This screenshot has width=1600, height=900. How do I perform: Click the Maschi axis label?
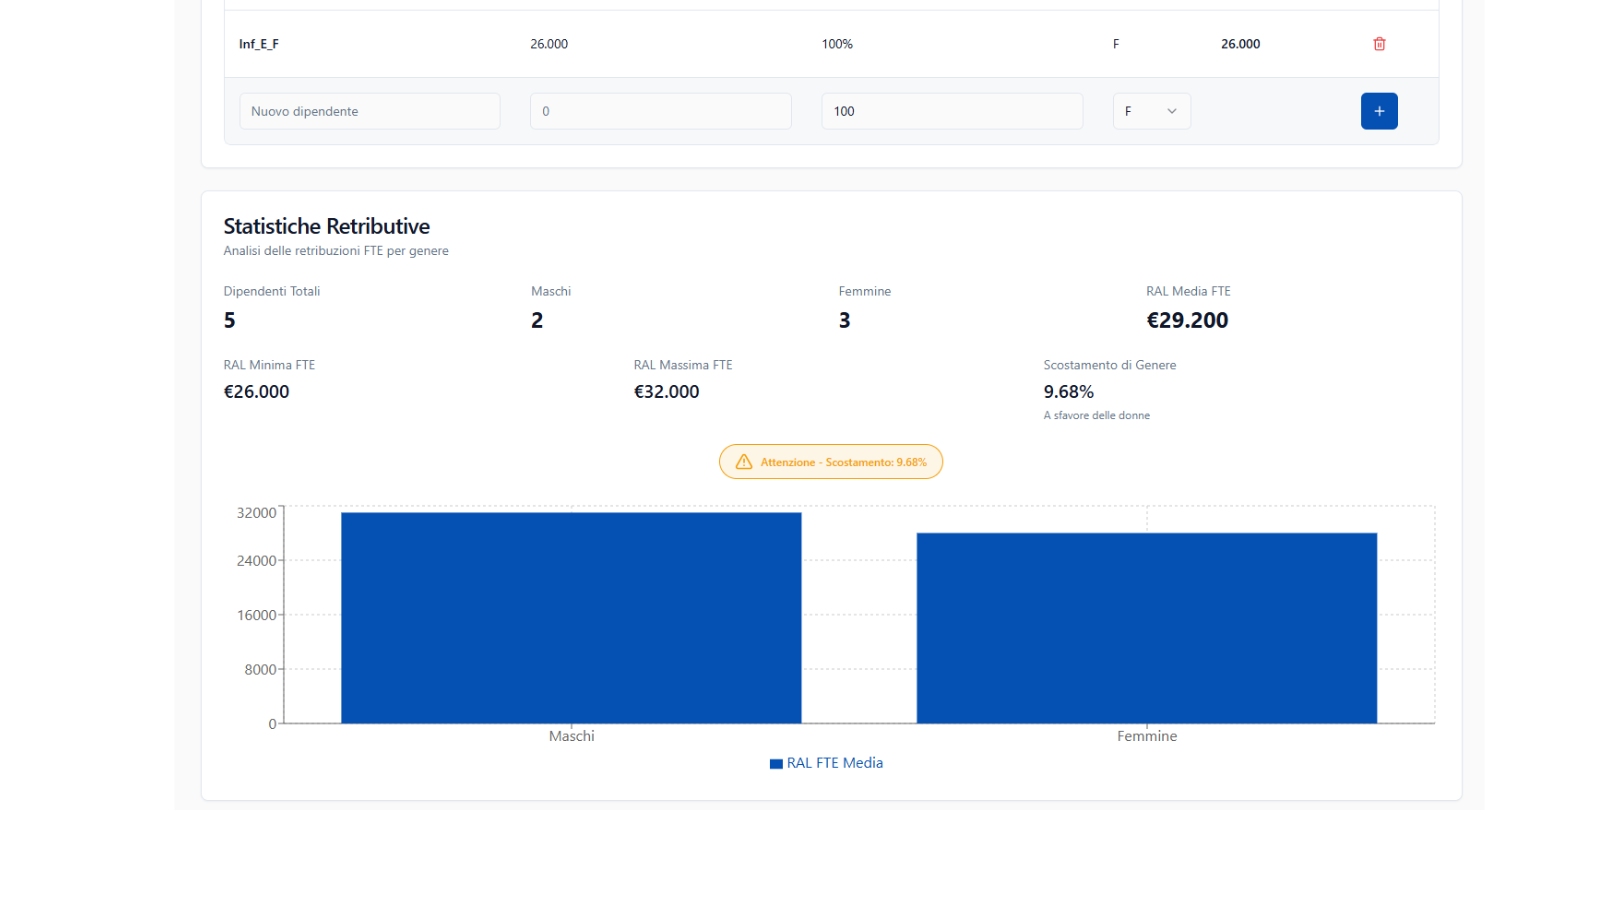tap(571, 736)
